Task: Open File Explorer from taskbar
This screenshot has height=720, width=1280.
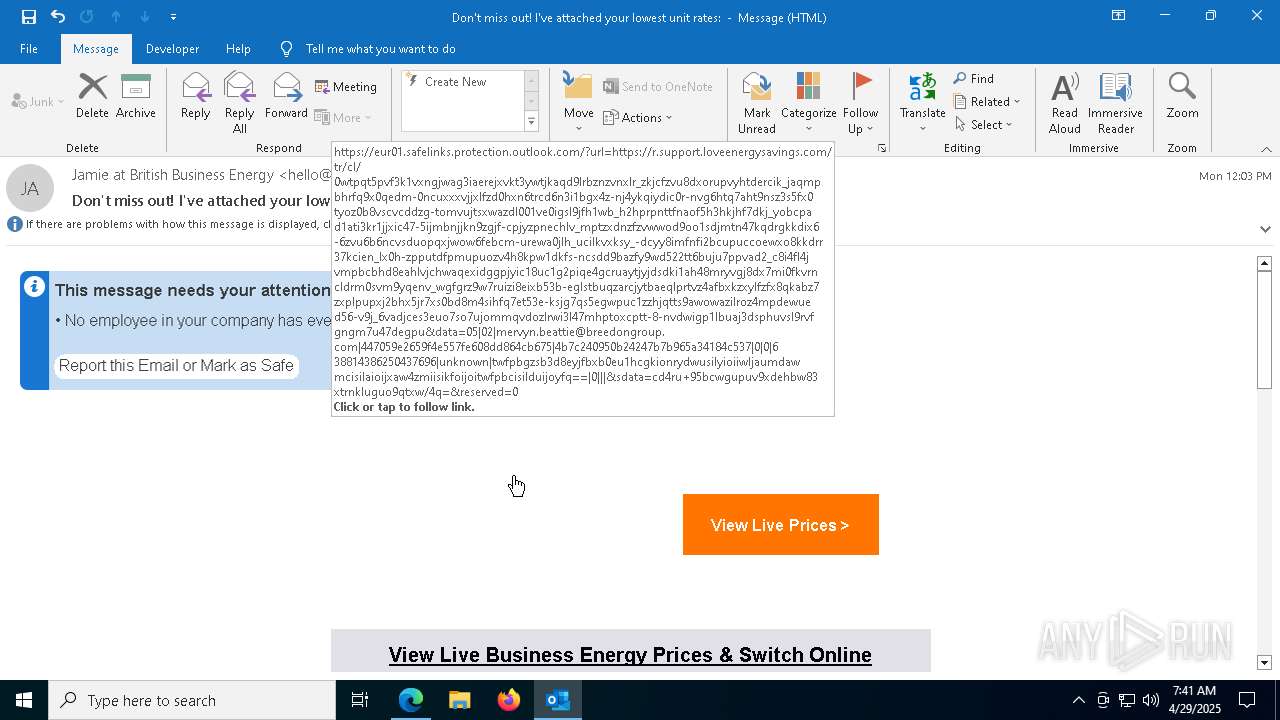Action: tap(459, 700)
